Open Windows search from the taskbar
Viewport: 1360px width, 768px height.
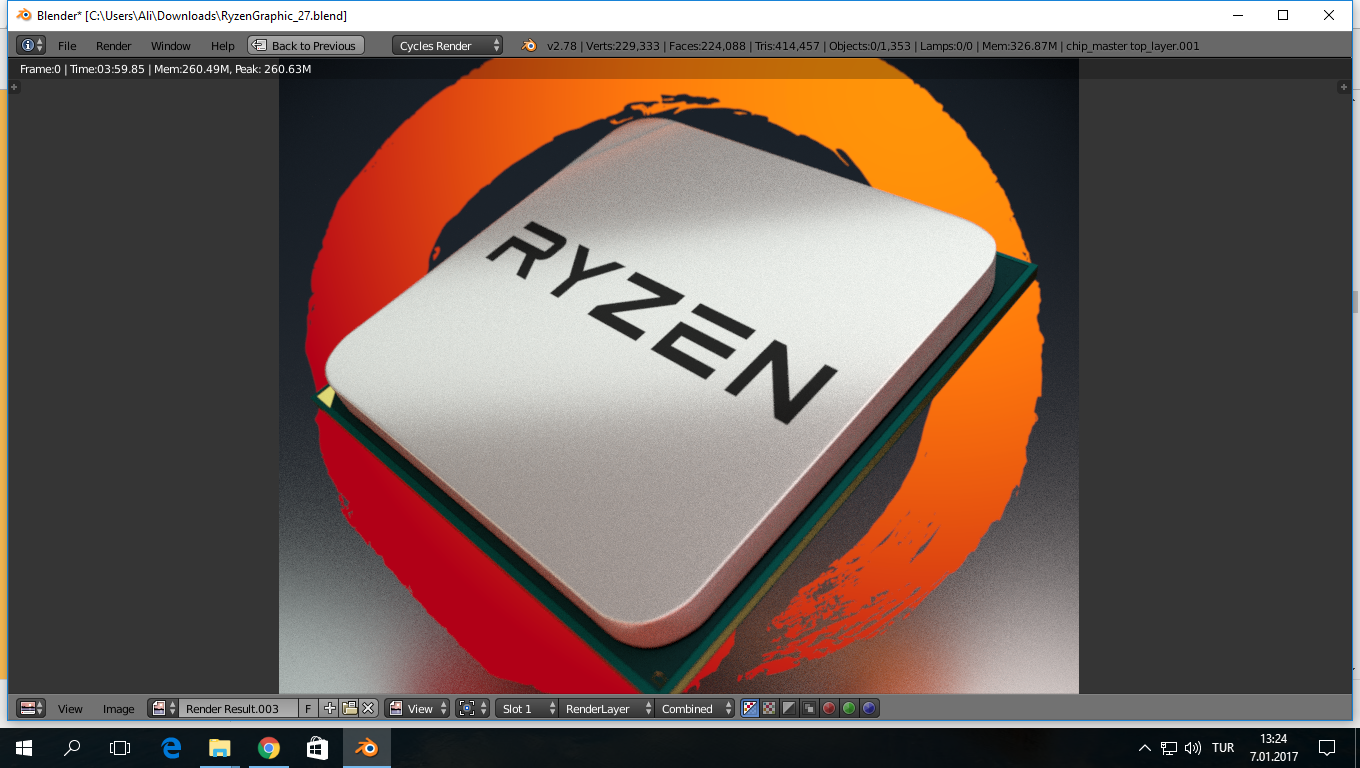pos(72,747)
